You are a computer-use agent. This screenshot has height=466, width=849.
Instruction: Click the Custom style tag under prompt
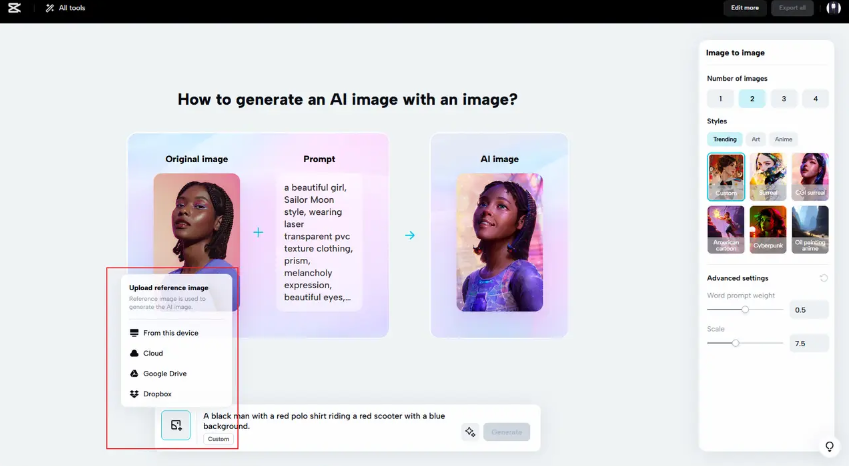click(x=218, y=439)
